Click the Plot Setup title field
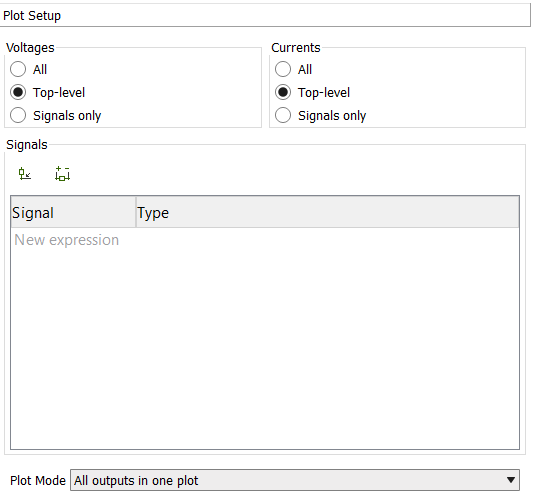Image resolution: width=534 pixels, height=493 pixels. [x=265, y=15]
